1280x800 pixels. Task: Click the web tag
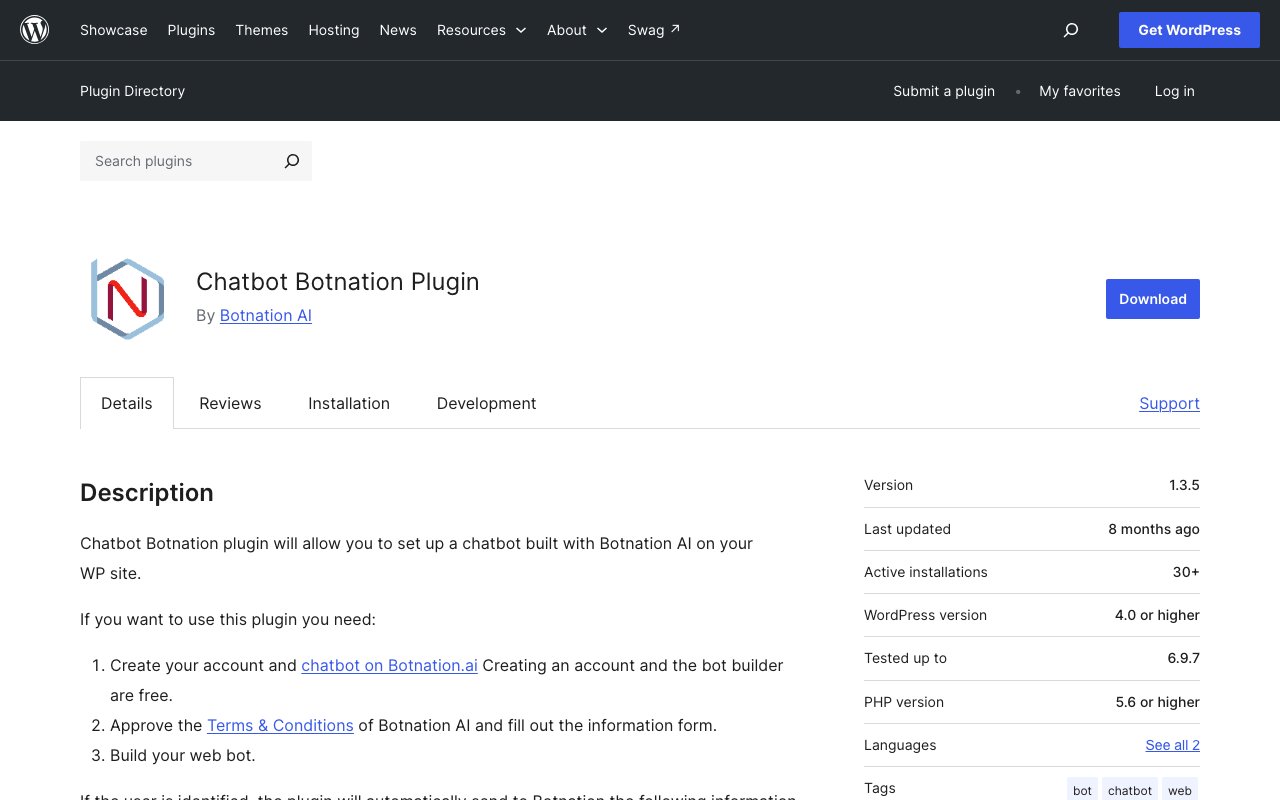(x=1180, y=790)
